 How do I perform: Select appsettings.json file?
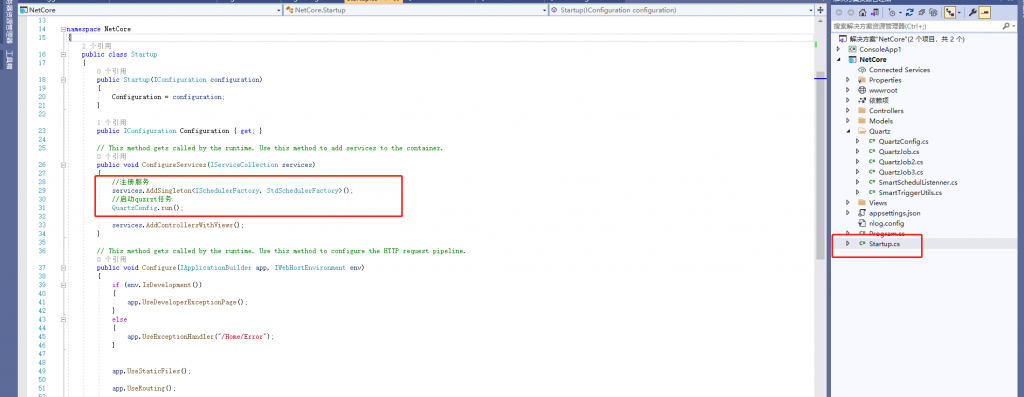[x=894, y=213]
